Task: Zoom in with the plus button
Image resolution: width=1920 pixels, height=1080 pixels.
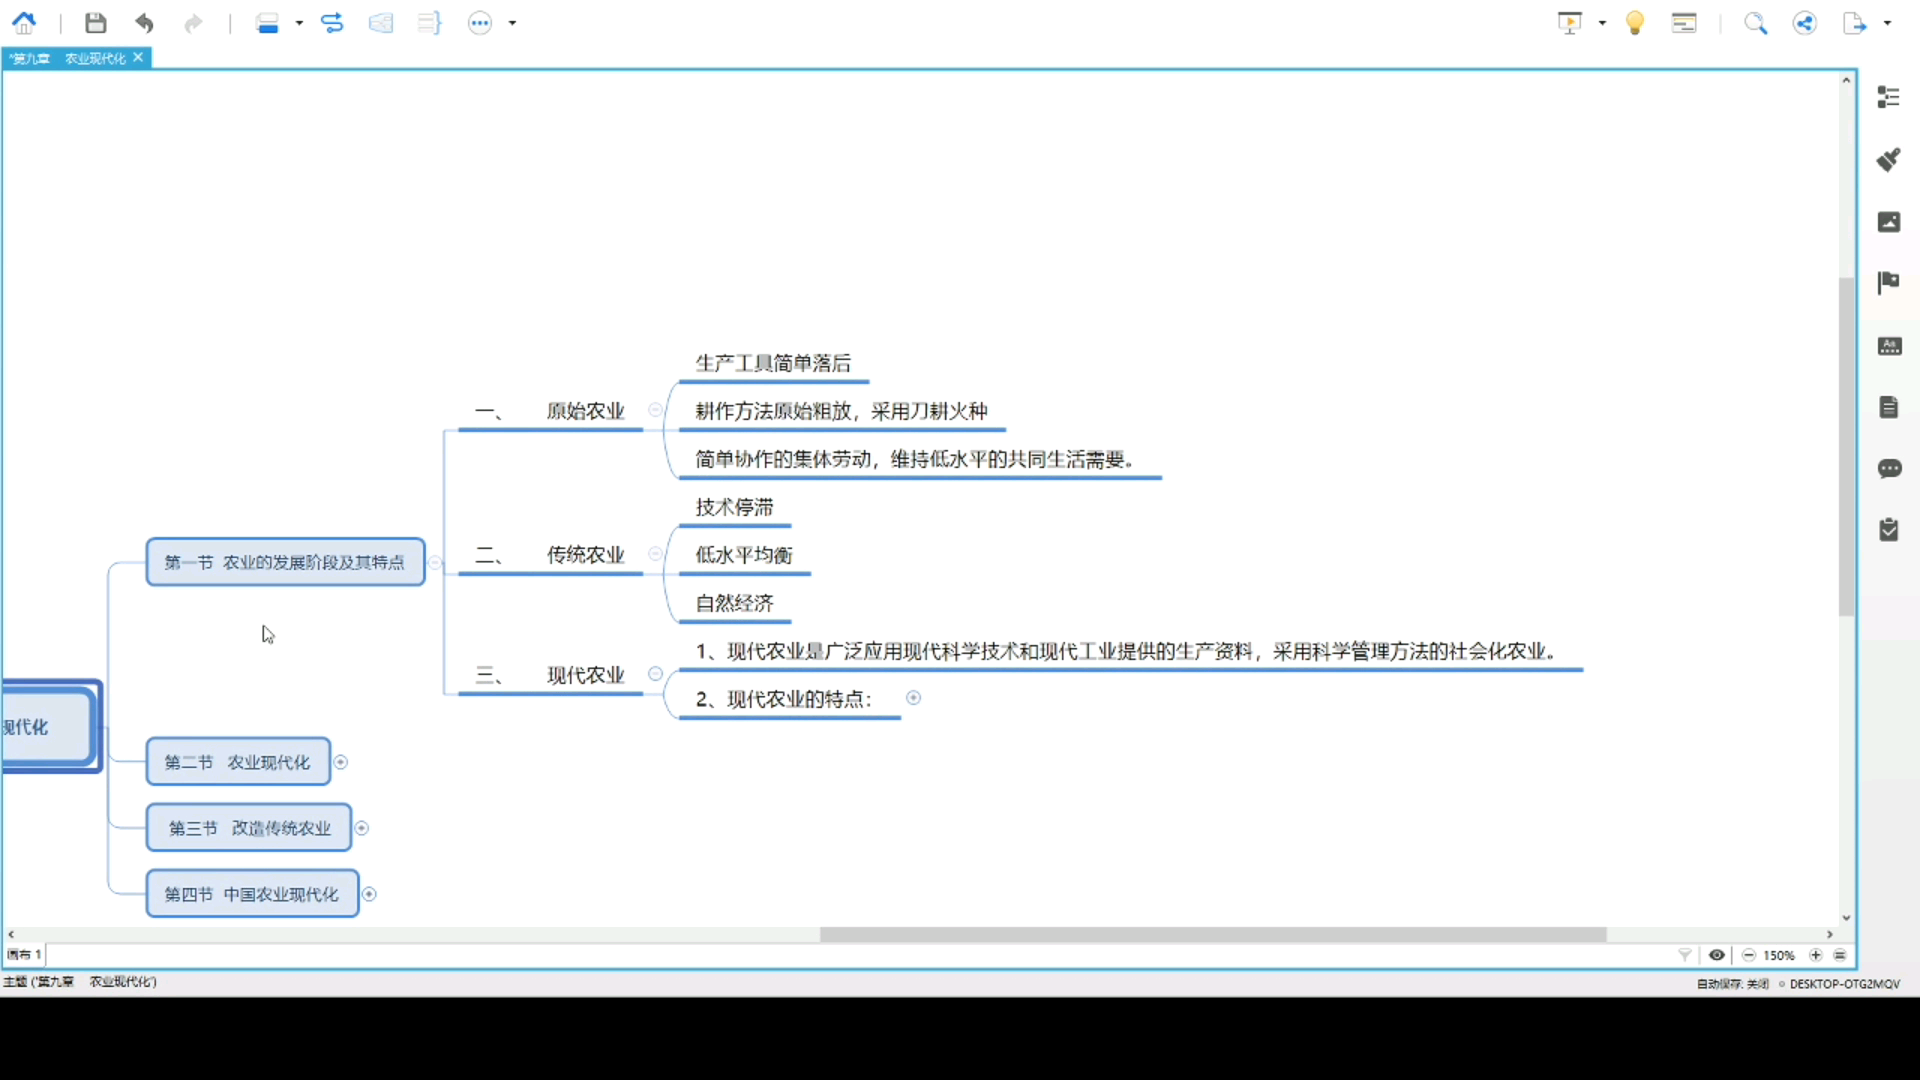Action: pyautogui.click(x=1815, y=955)
